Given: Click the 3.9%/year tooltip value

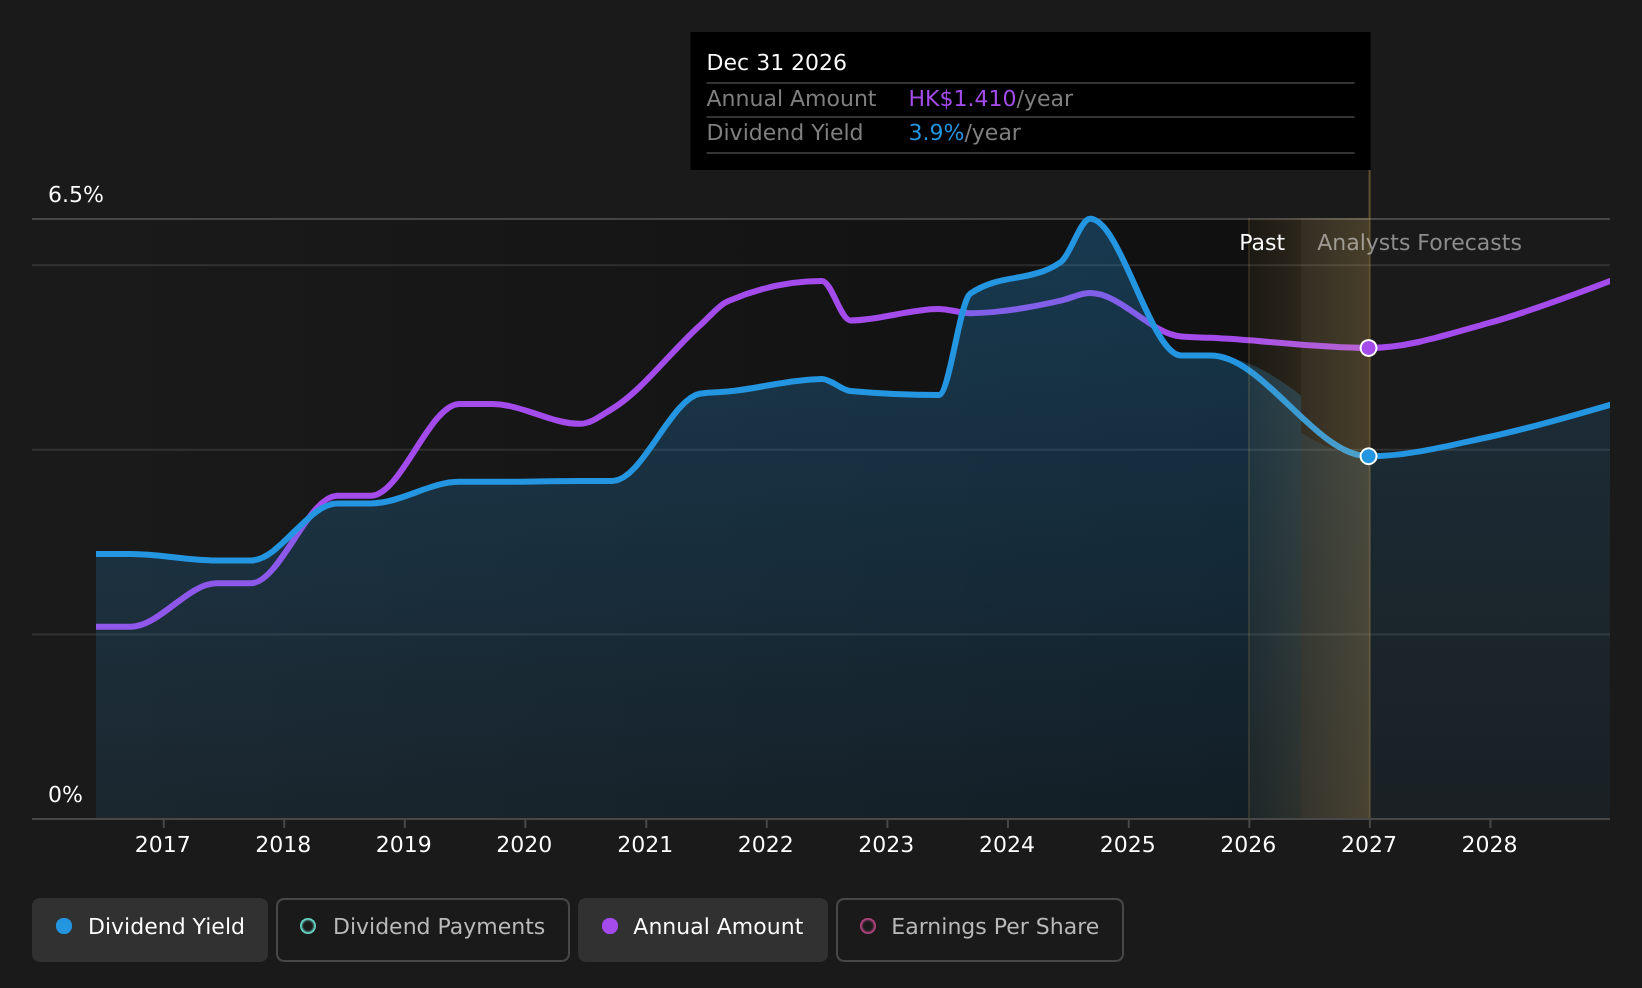Looking at the screenshot, I should (x=964, y=133).
